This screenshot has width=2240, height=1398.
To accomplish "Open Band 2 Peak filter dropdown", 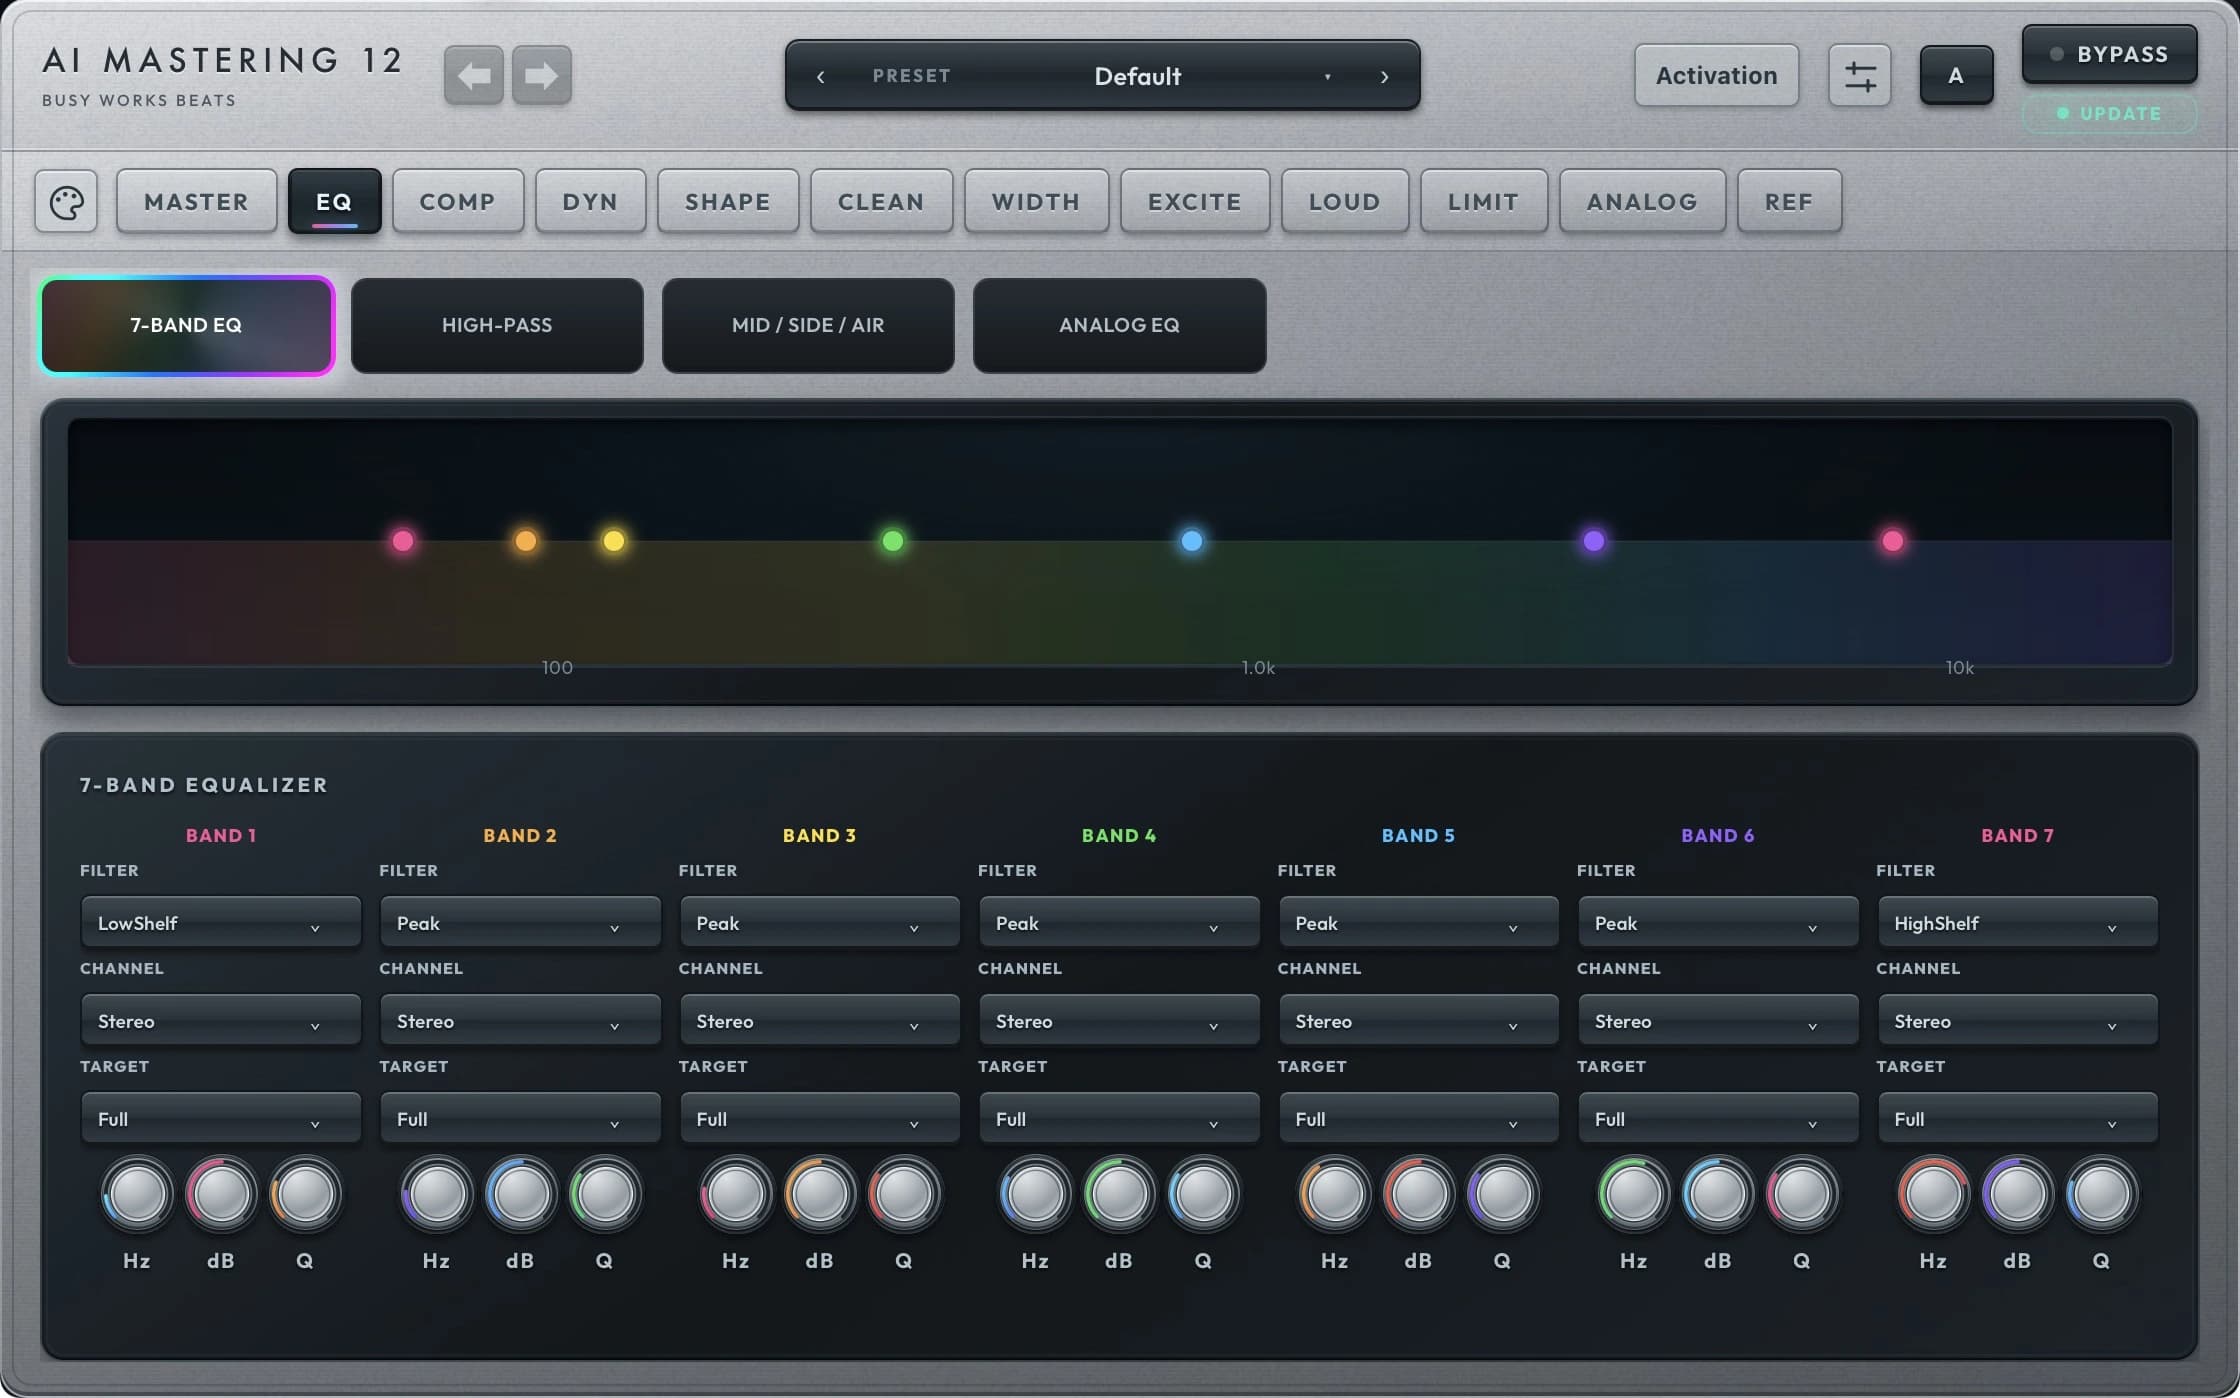I will click(x=519, y=923).
